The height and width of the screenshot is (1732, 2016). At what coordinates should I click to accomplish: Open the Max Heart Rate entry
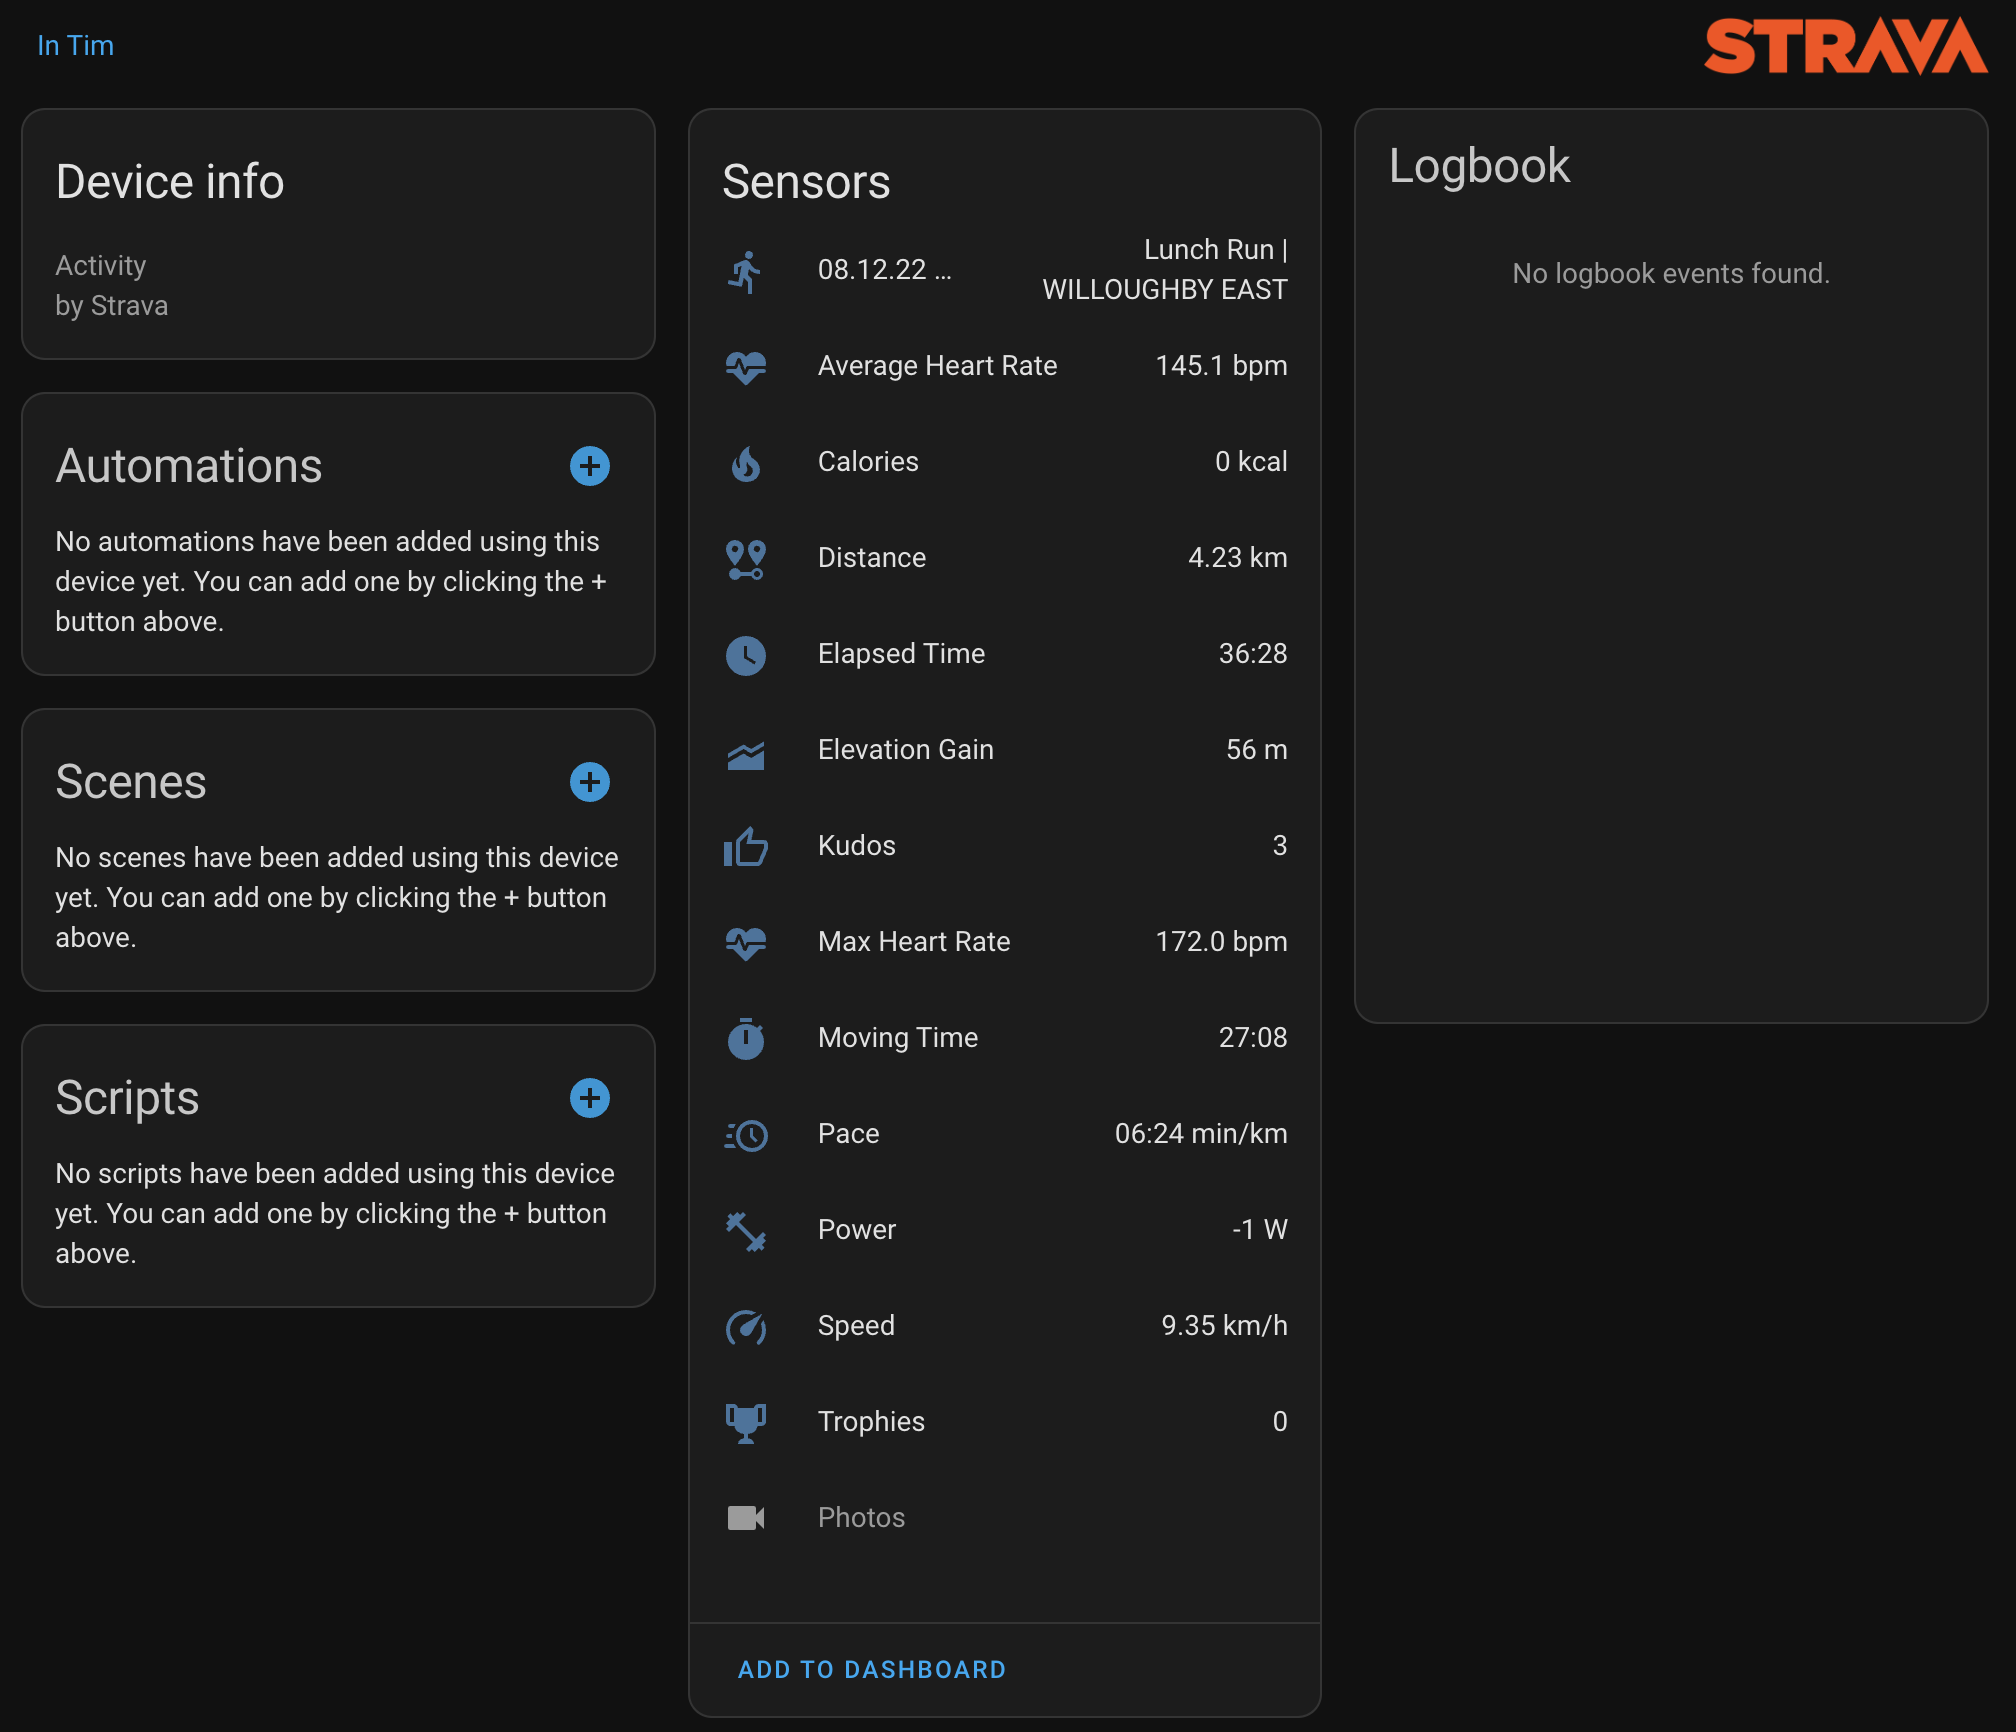(x=1004, y=942)
